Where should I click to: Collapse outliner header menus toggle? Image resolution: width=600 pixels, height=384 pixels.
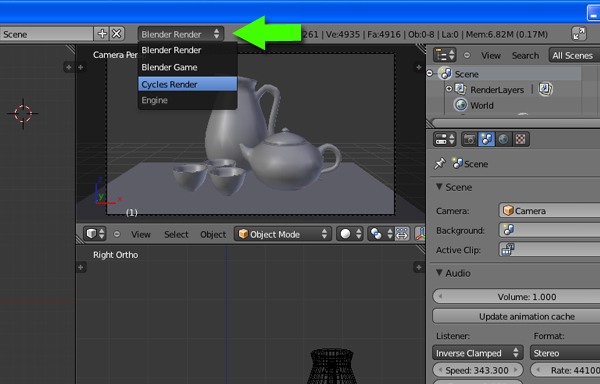[467, 55]
